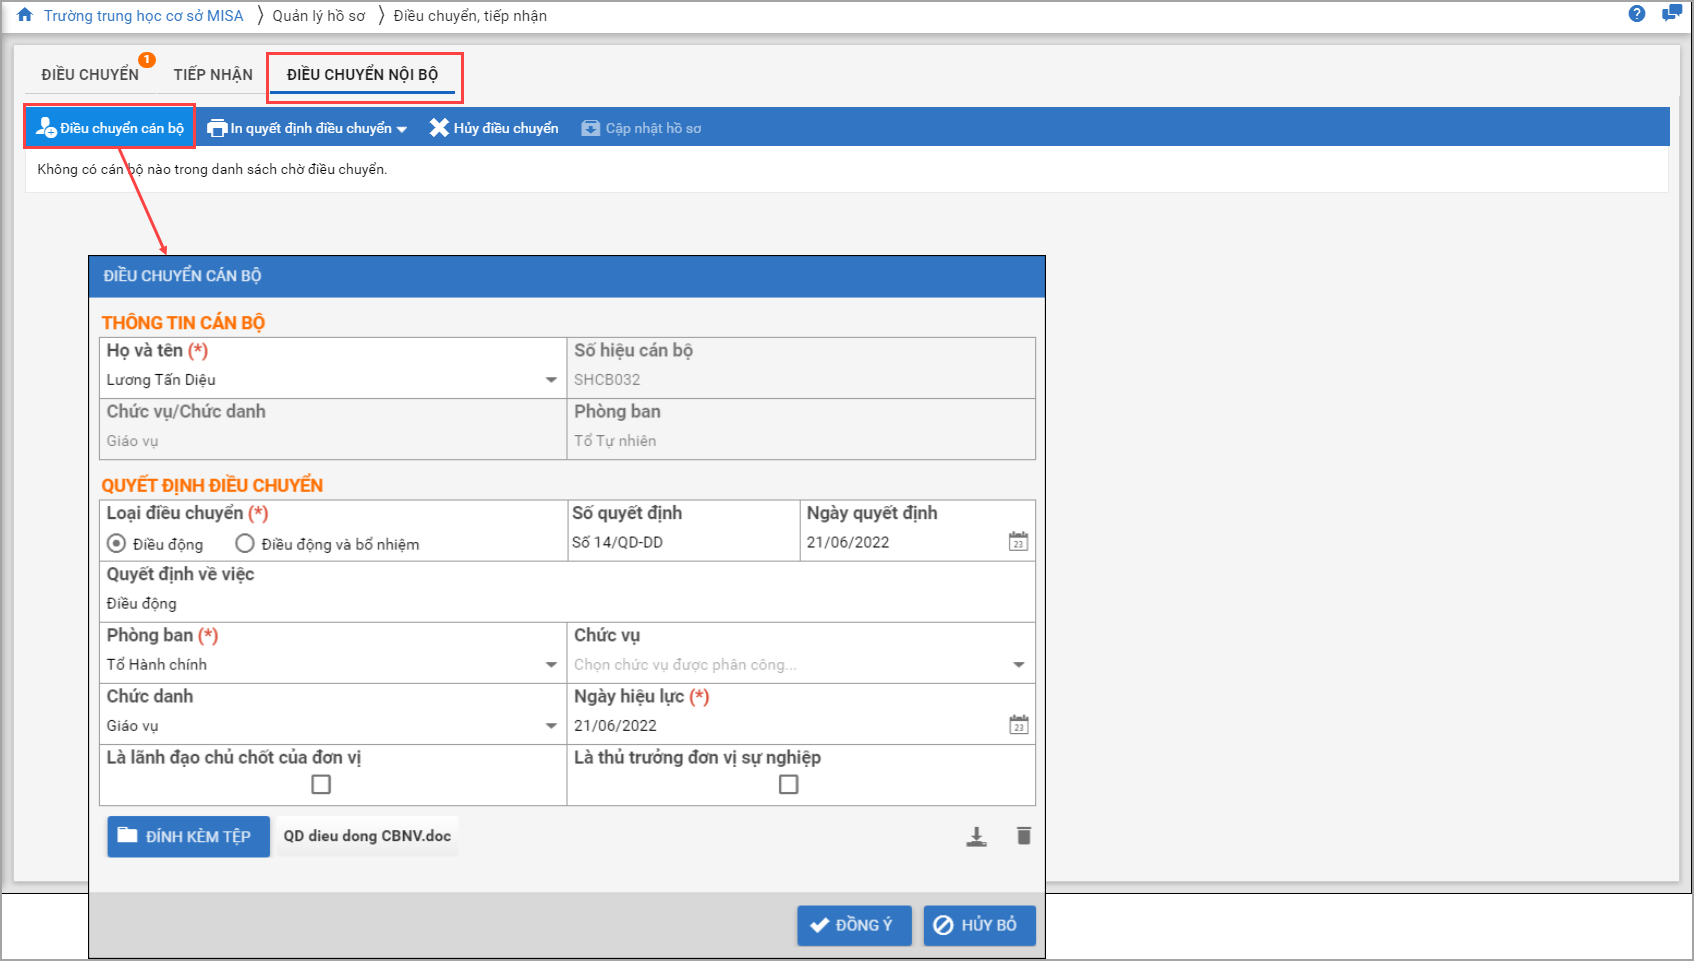Open the Phòng ban dropdown list
Viewport: 1694px width, 961px height.
(550, 665)
